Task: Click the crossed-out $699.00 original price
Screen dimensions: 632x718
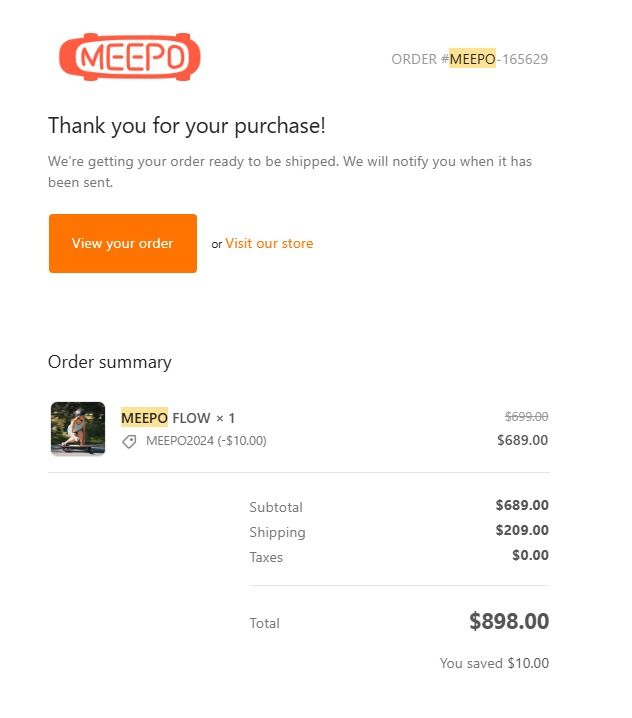Action: pos(526,417)
